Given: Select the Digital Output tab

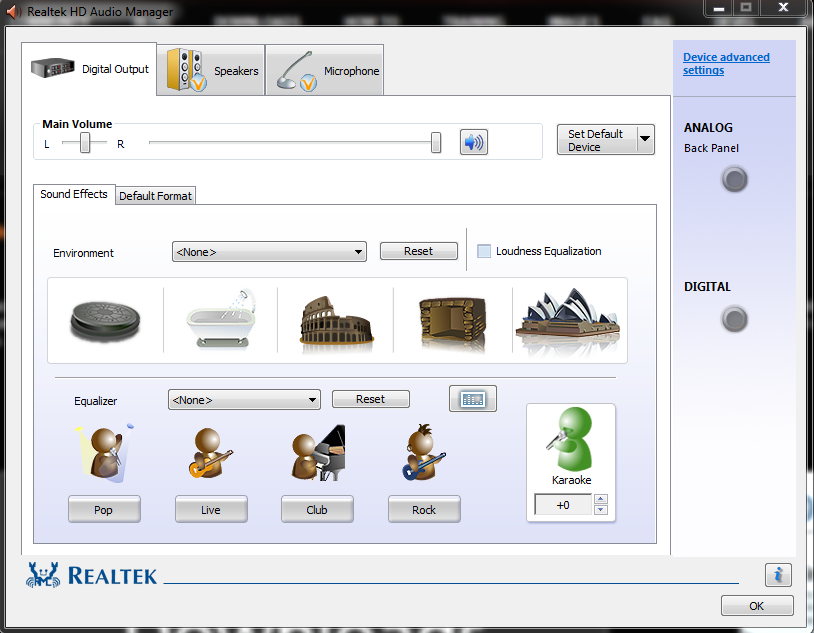Looking at the screenshot, I should 89,69.
